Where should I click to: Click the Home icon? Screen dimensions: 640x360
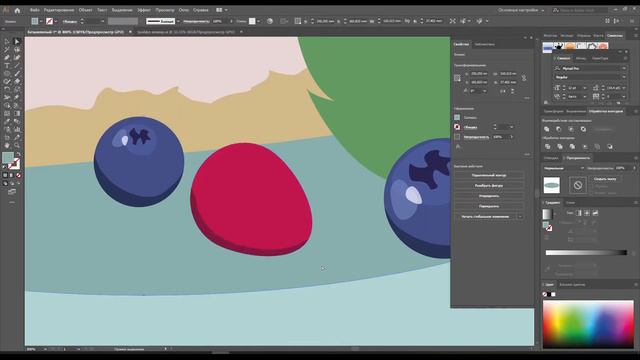[17, 10]
